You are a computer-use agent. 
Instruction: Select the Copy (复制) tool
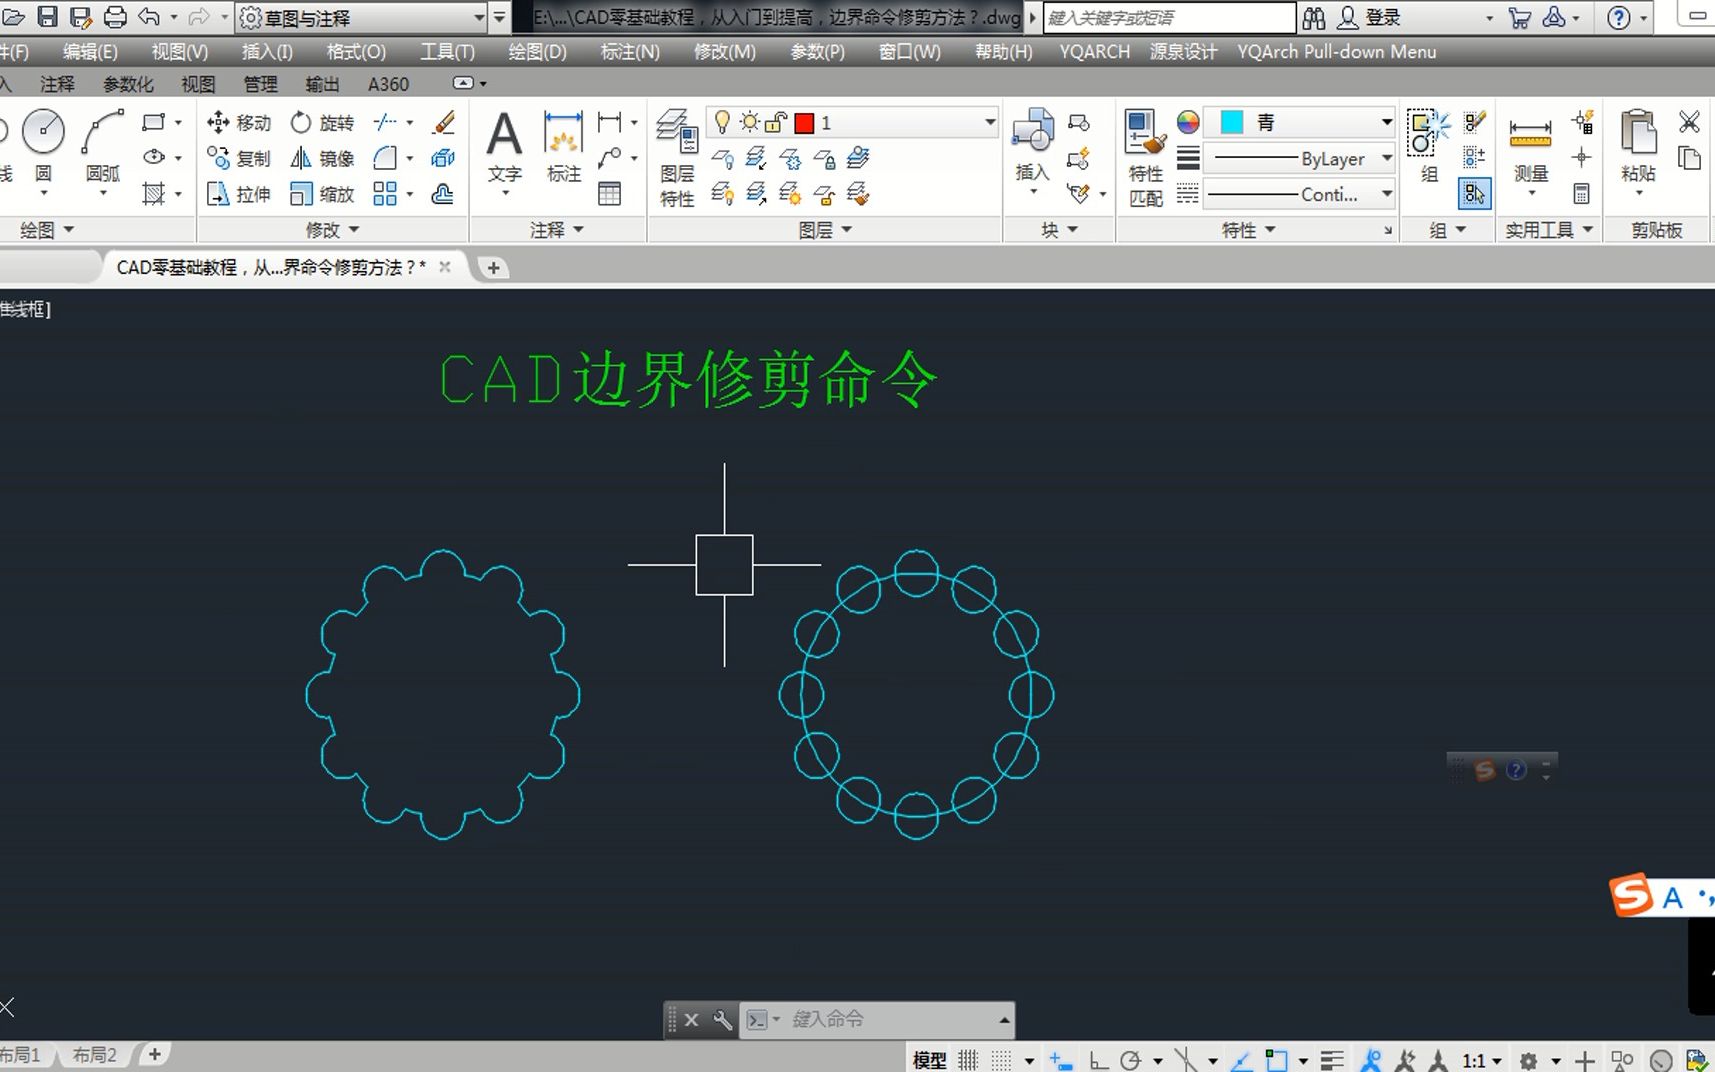click(x=238, y=158)
